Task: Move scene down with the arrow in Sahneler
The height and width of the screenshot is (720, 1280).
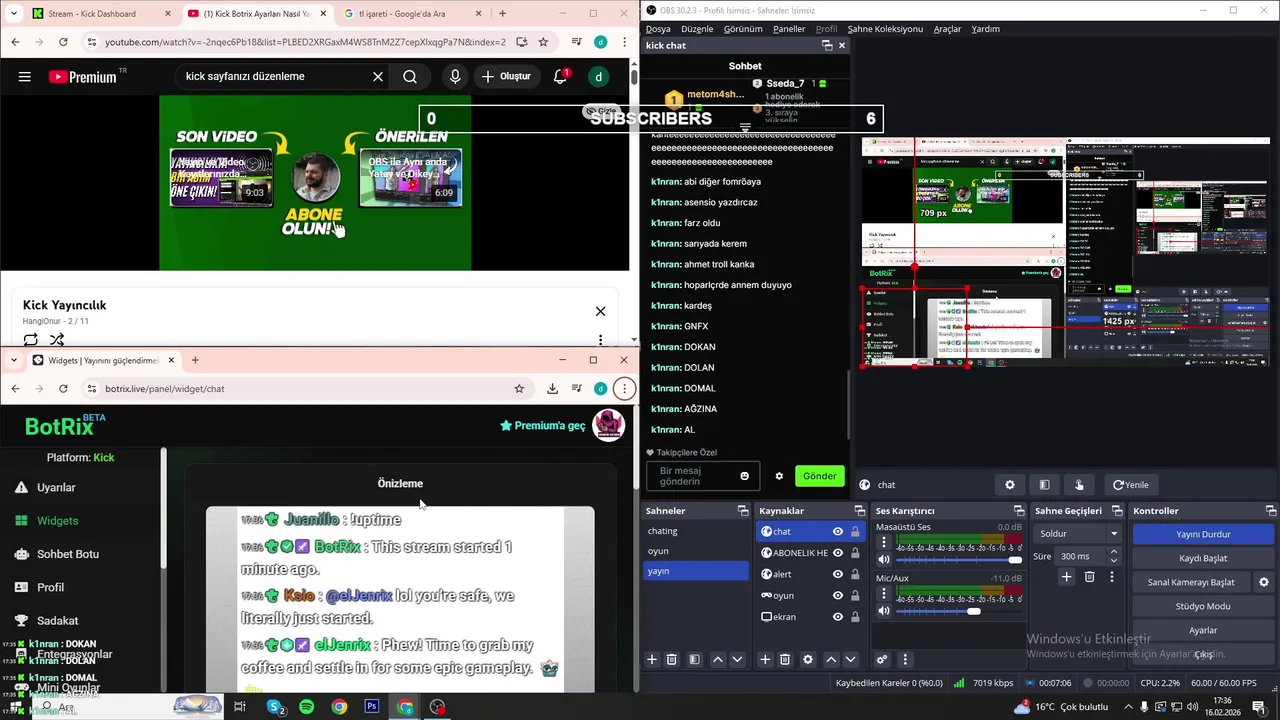Action: 737,660
